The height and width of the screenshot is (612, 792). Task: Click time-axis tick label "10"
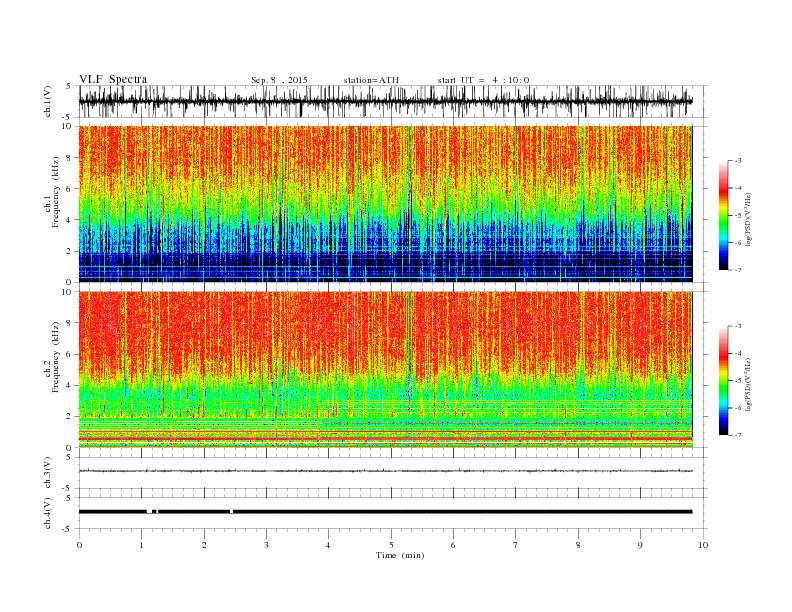(703, 545)
